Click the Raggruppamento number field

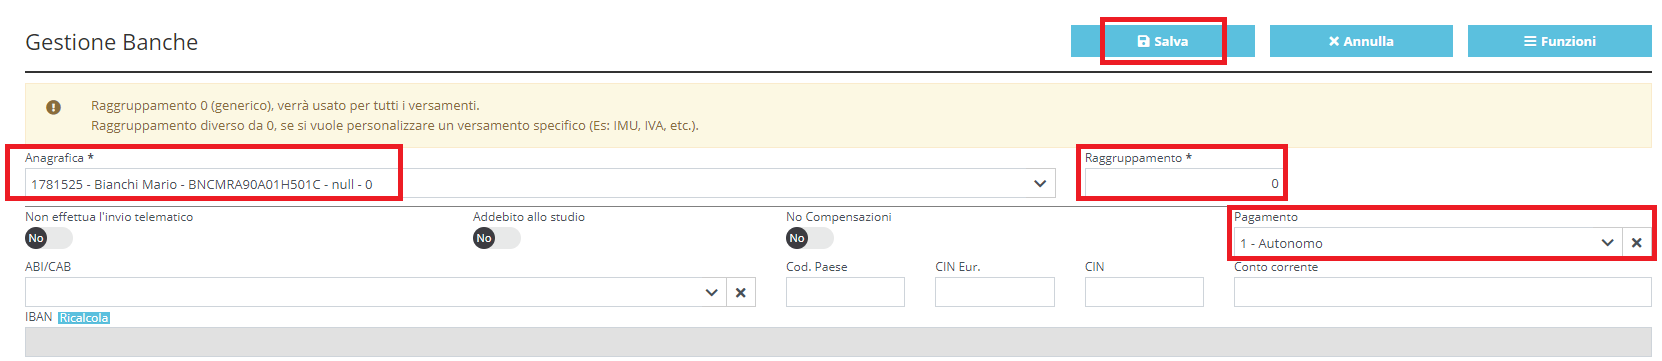click(1183, 183)
